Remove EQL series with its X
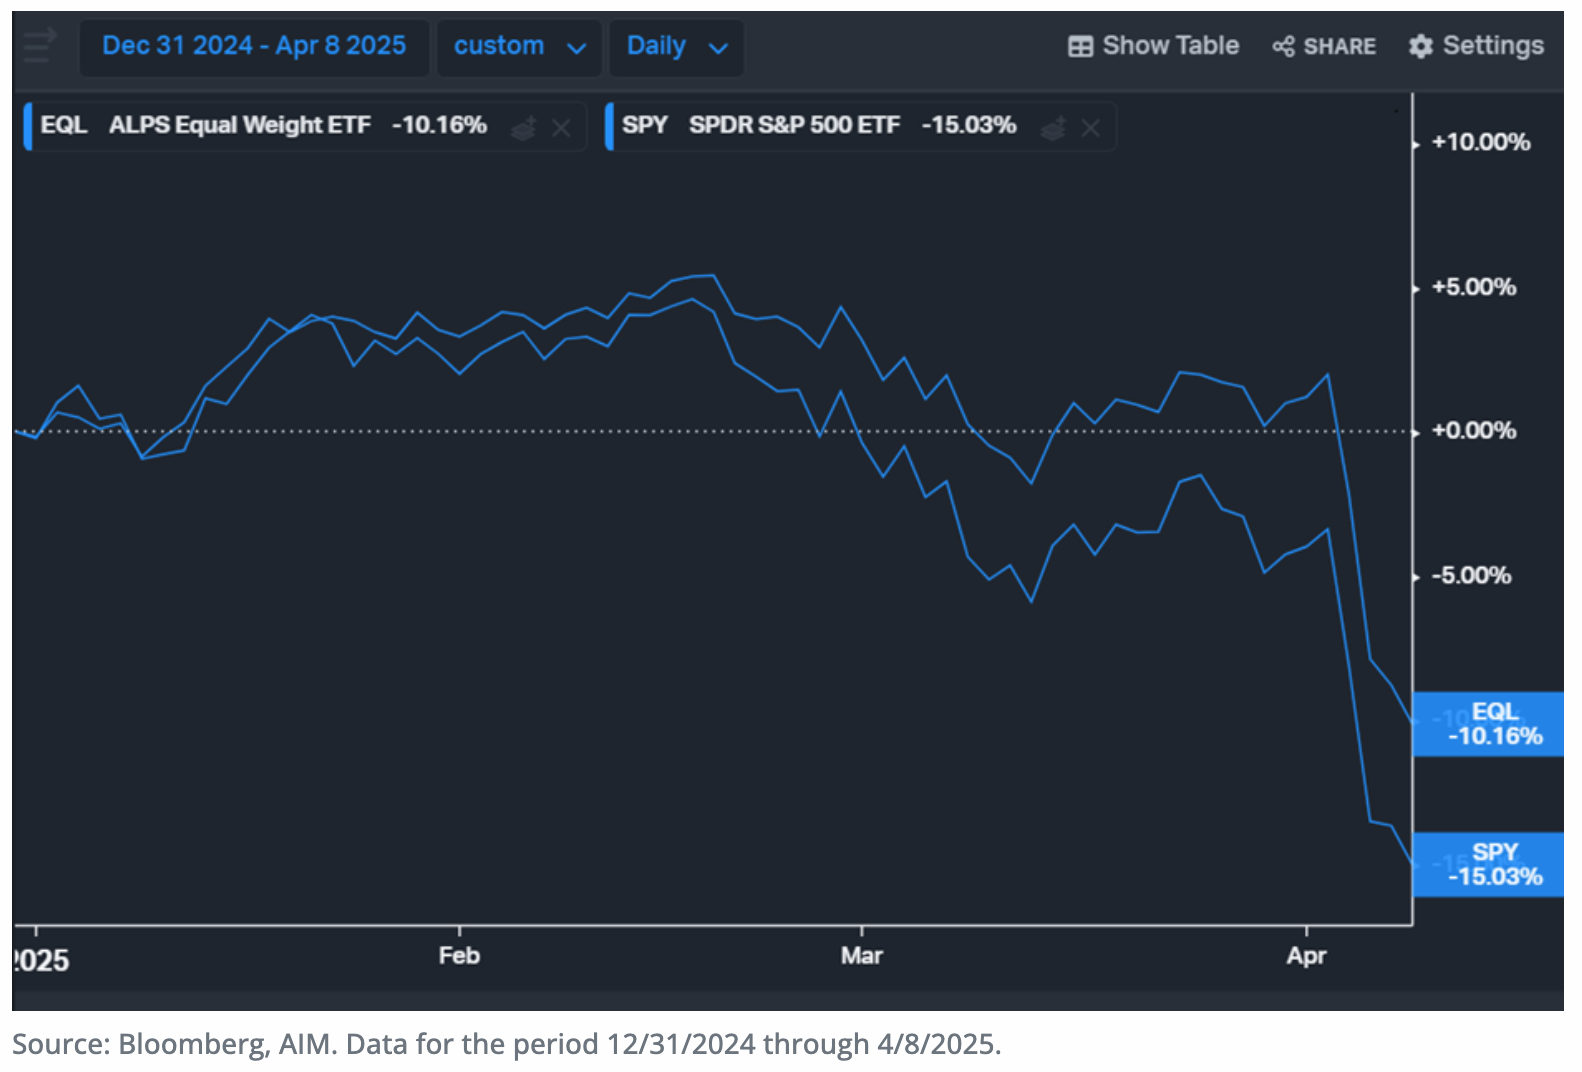Screen dimensions: 1582x1072 [561, 128]
